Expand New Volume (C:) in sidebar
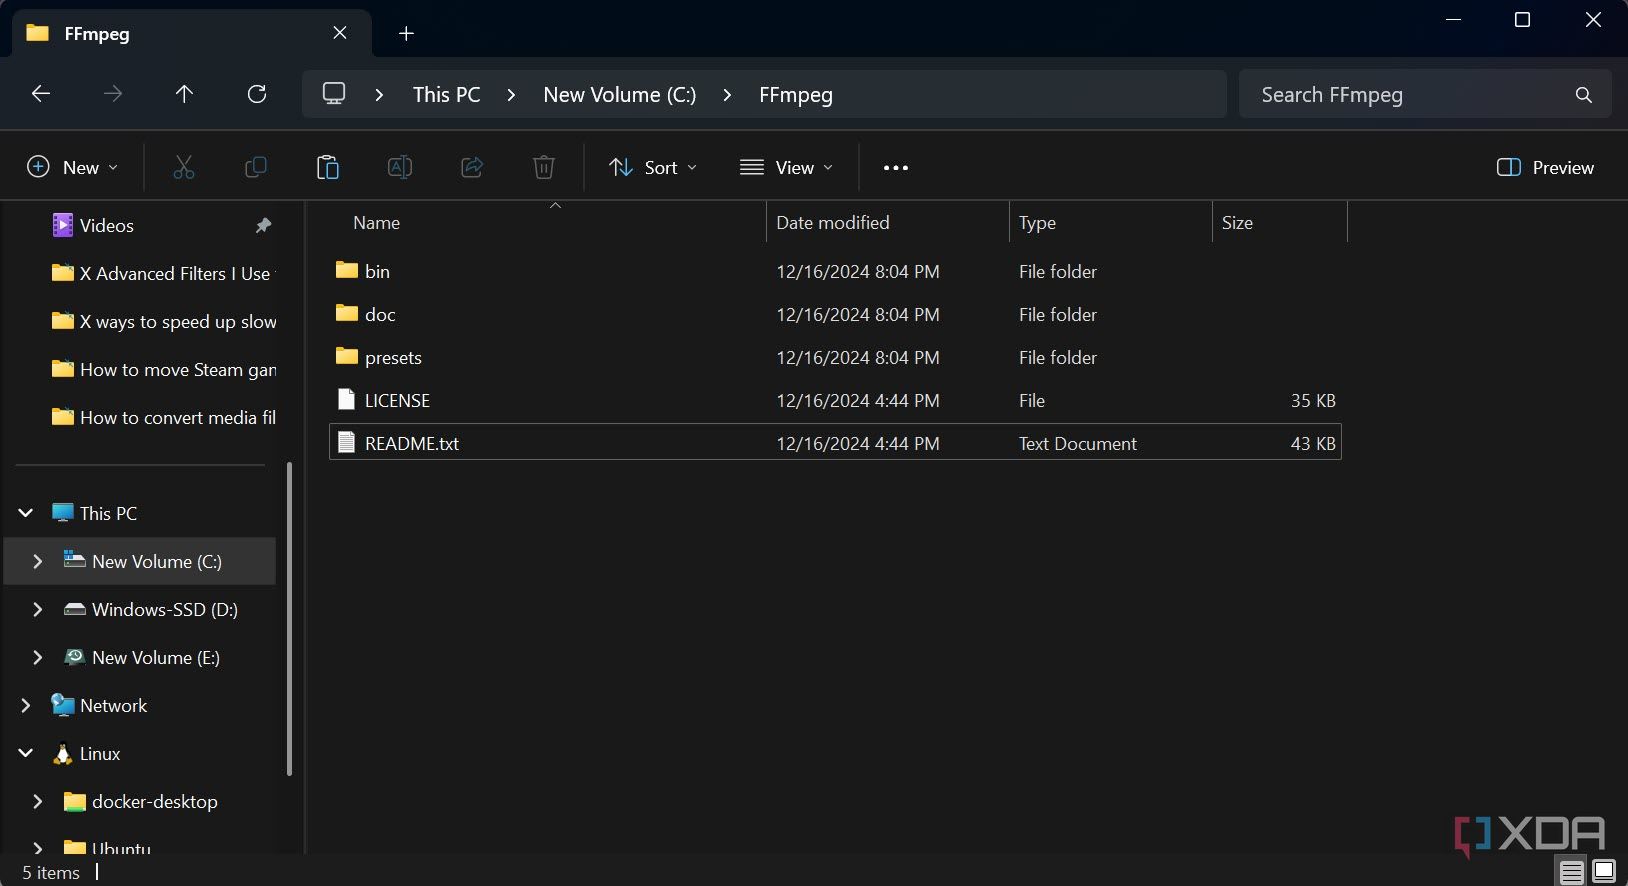Viewport: 1628px width, 886px height. pos(38,561)
